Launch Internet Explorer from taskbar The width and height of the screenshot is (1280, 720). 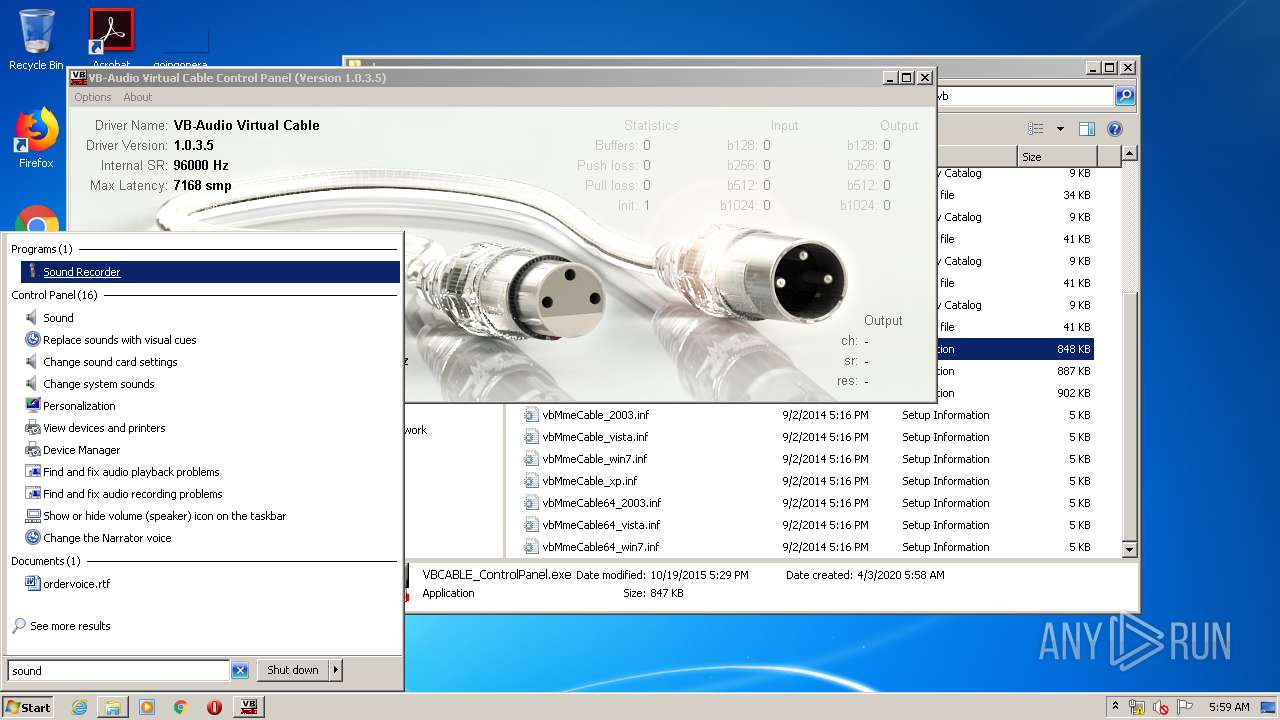79,707
